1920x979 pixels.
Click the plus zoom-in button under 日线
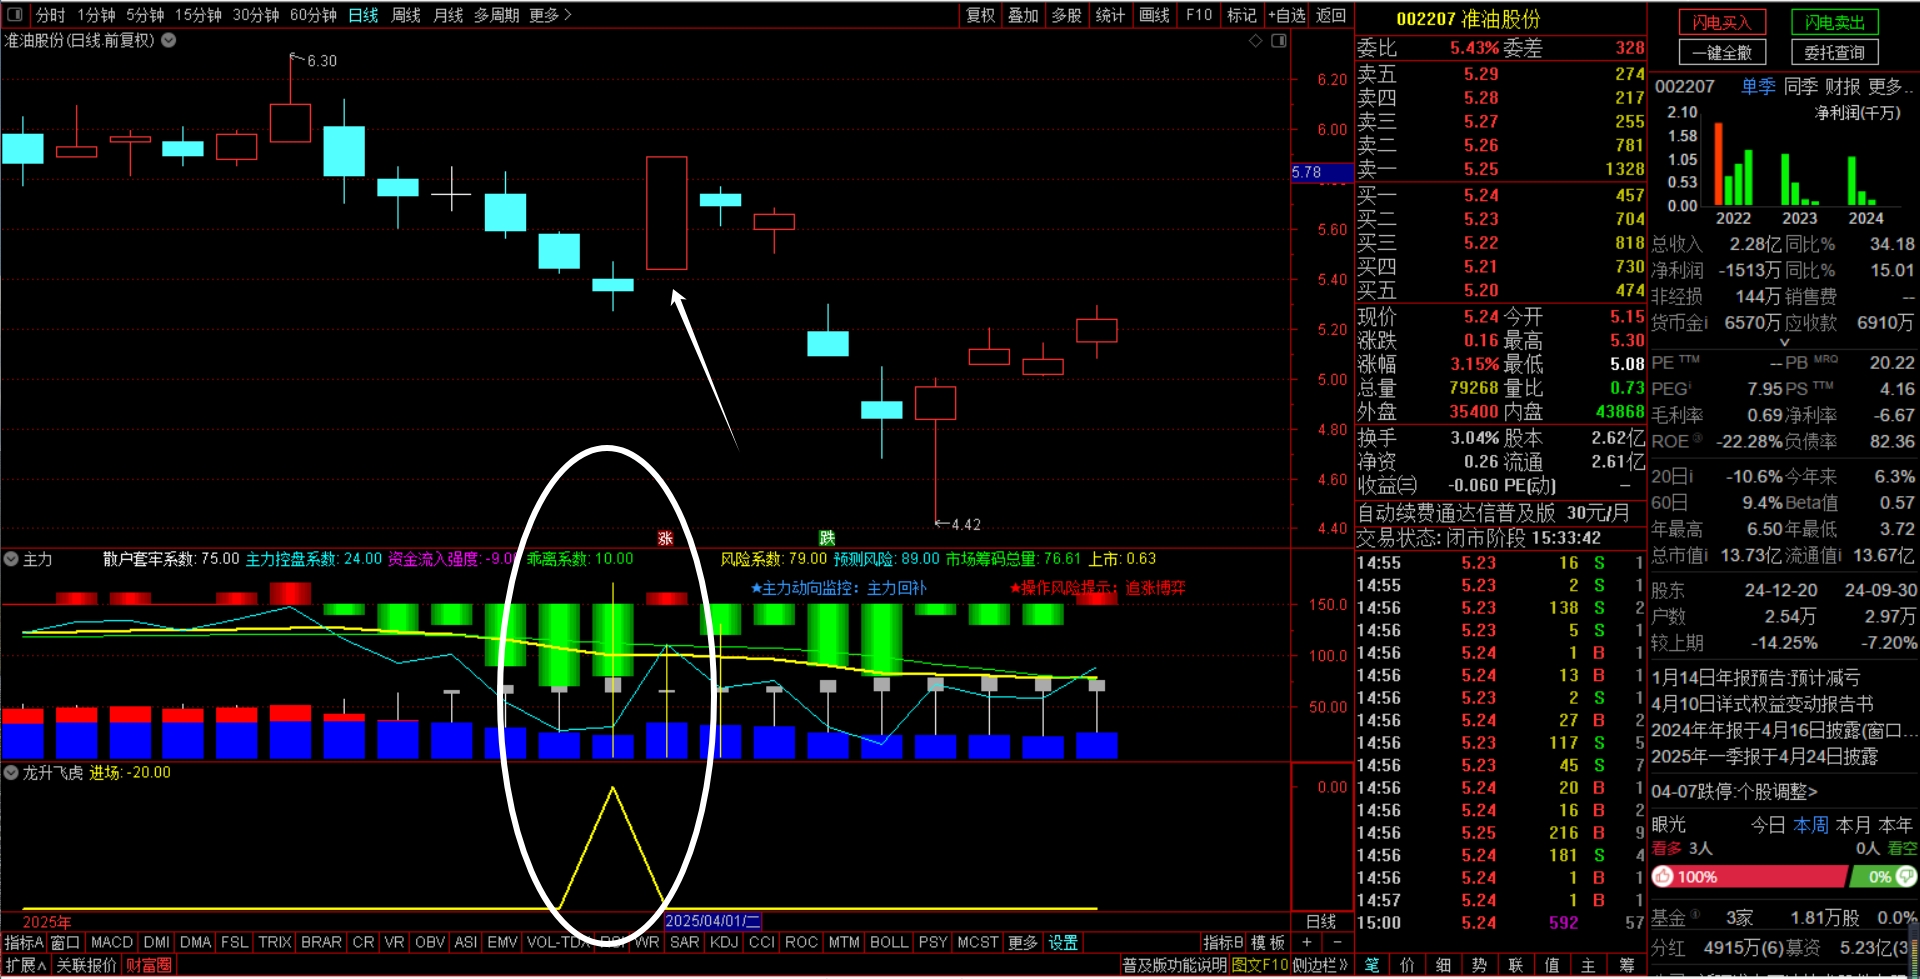tap(1307, 942)
